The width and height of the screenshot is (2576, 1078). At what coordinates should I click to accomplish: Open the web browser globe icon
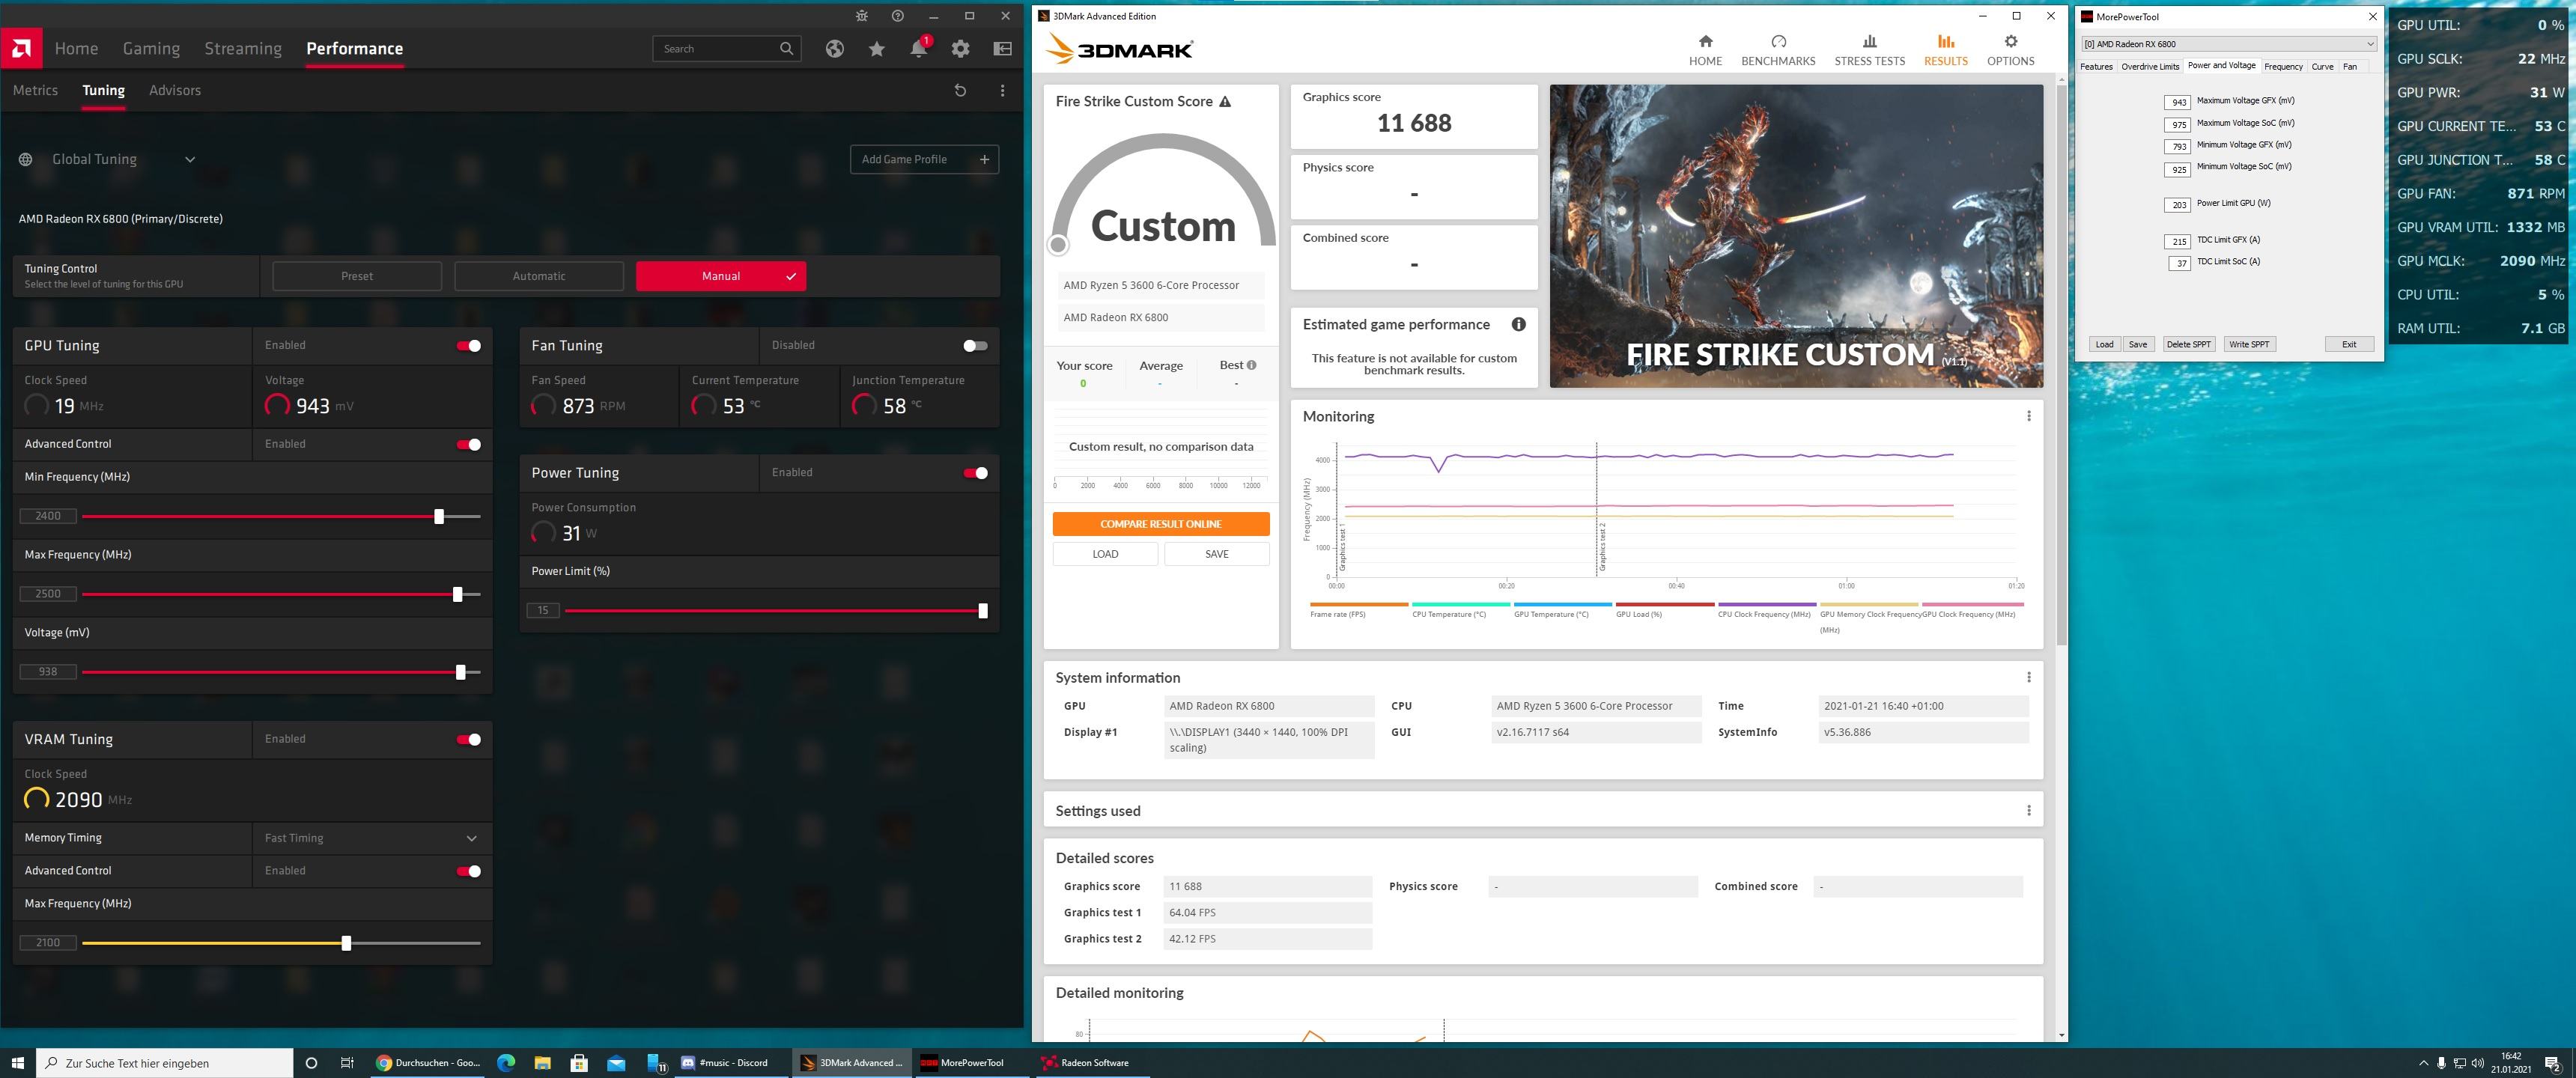(x=834, y=48)
